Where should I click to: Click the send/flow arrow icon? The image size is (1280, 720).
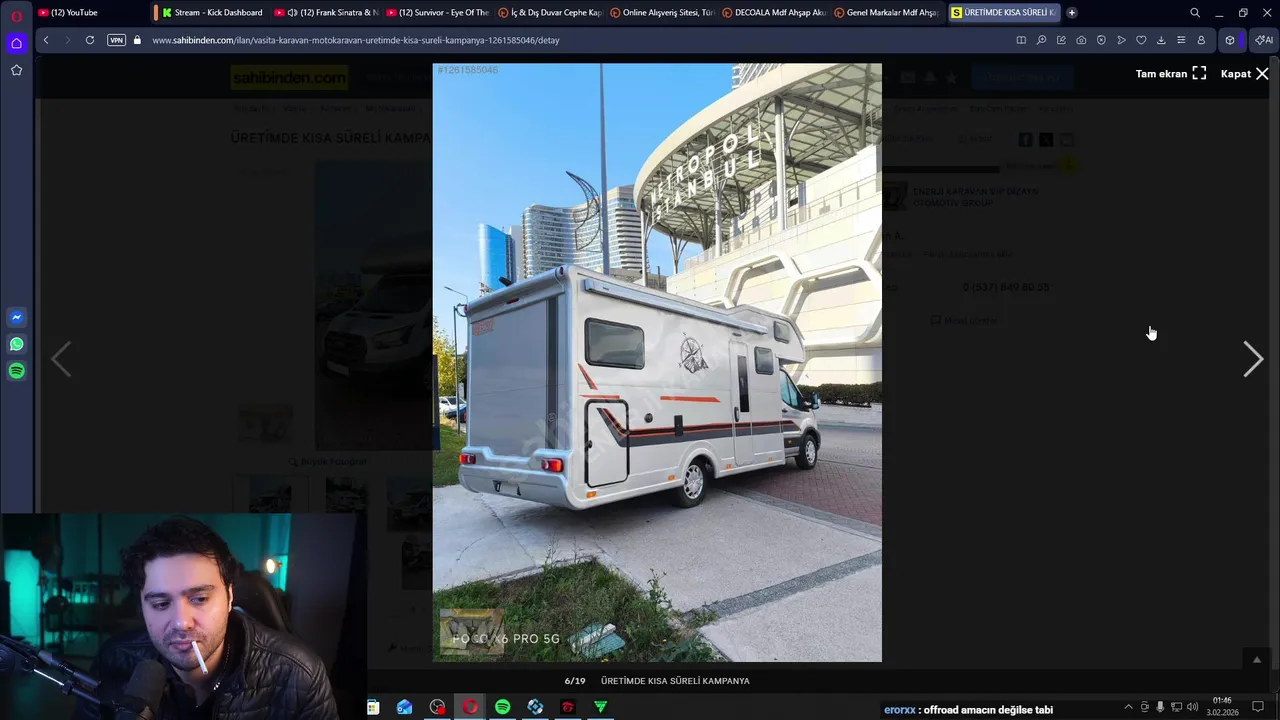pos(1121,40)
